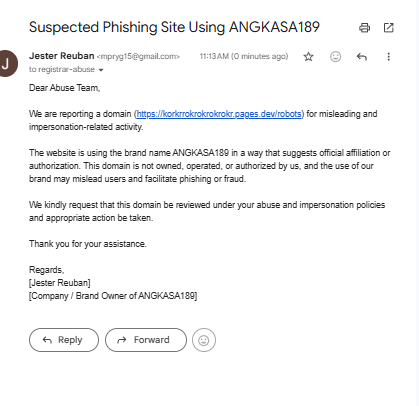Add emoji reaction beside the timestamp
Viewport: 419px width, 406px height.
[x=335, y=57]
